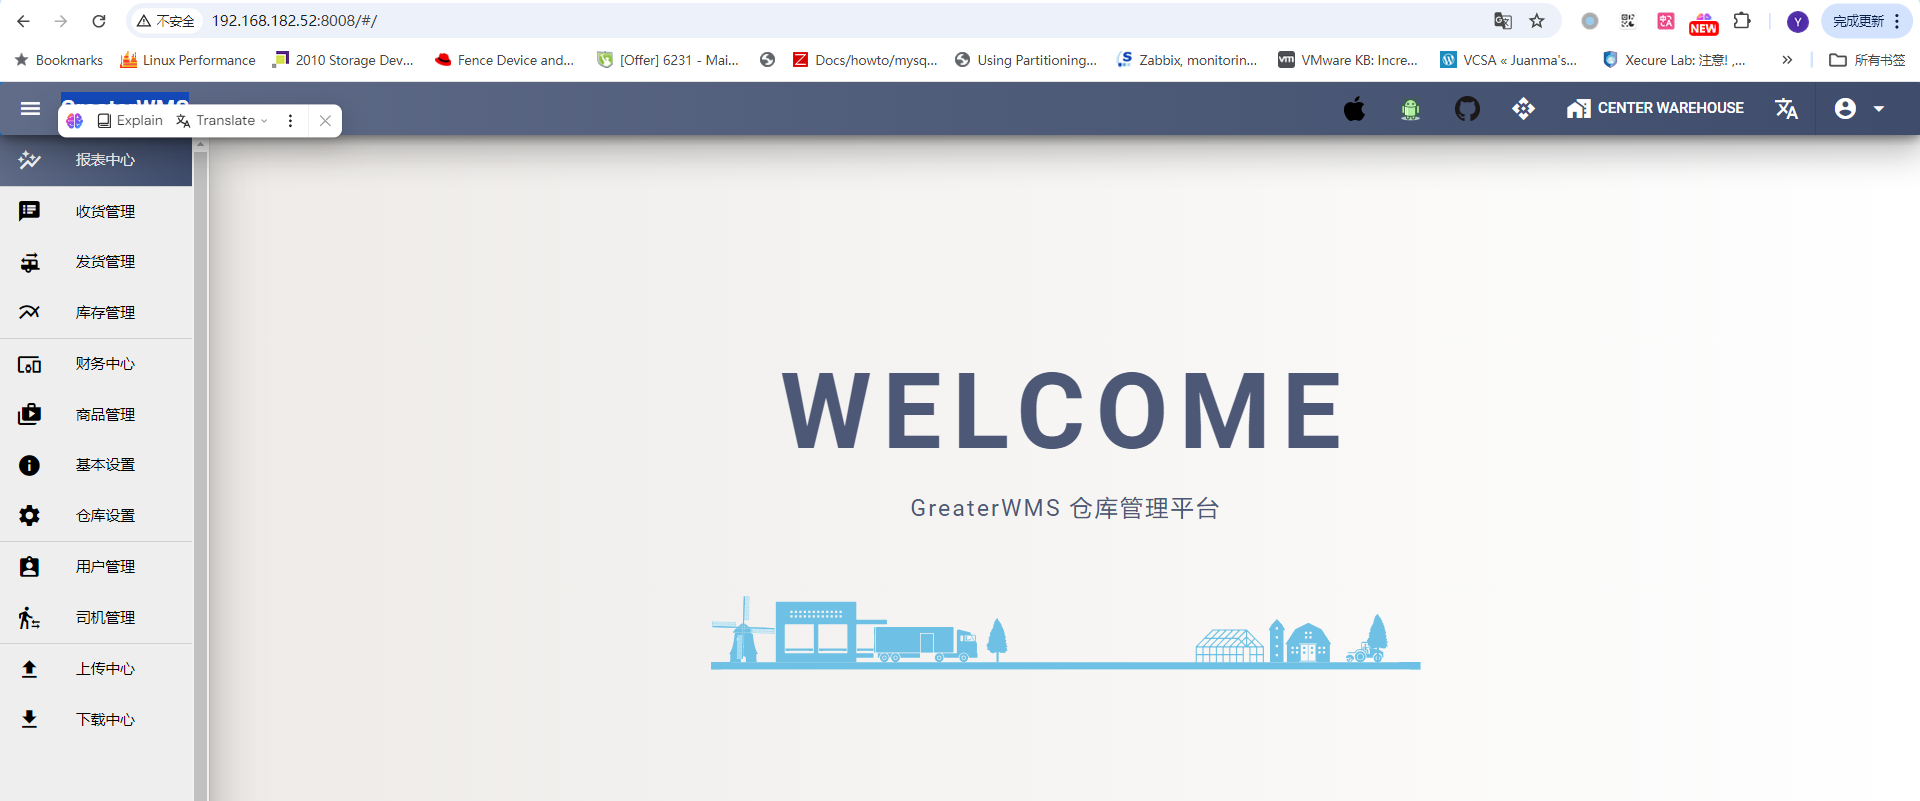
Task: Go forward in browser
Action: point(61,21)
